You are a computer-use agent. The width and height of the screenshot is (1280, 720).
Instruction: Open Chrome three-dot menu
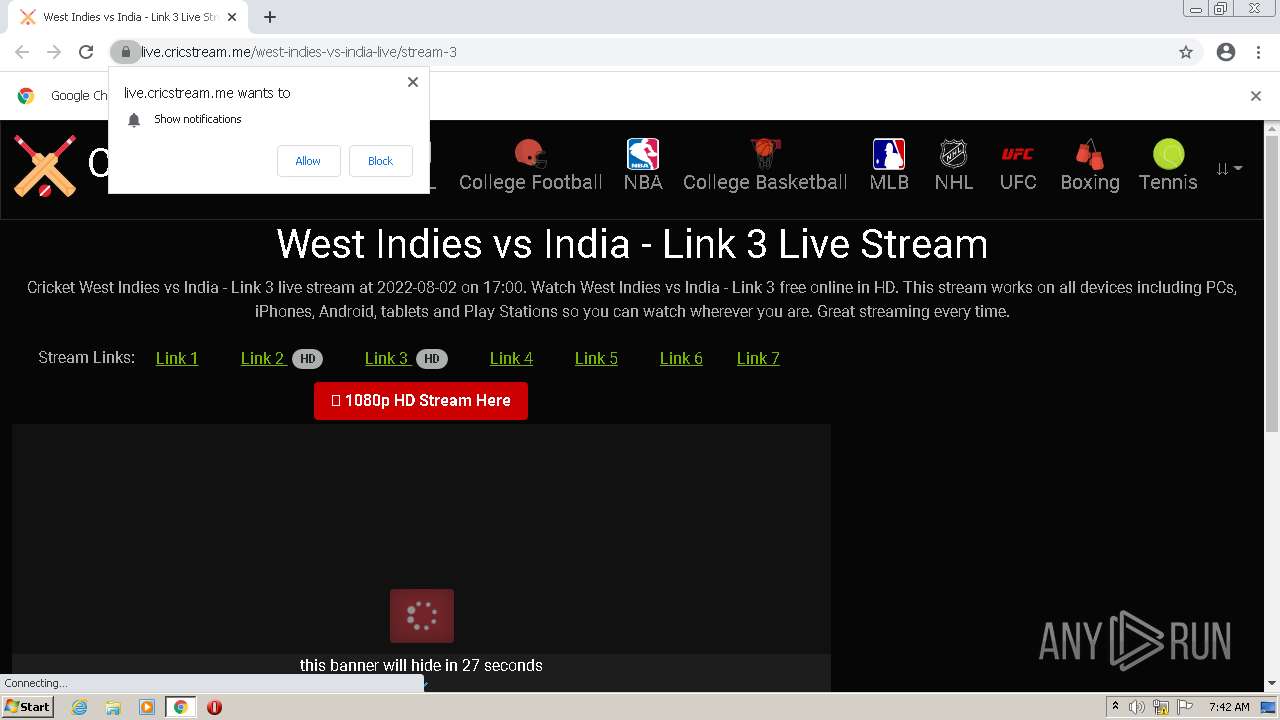pyautogui.click(x=1258, y=52)
